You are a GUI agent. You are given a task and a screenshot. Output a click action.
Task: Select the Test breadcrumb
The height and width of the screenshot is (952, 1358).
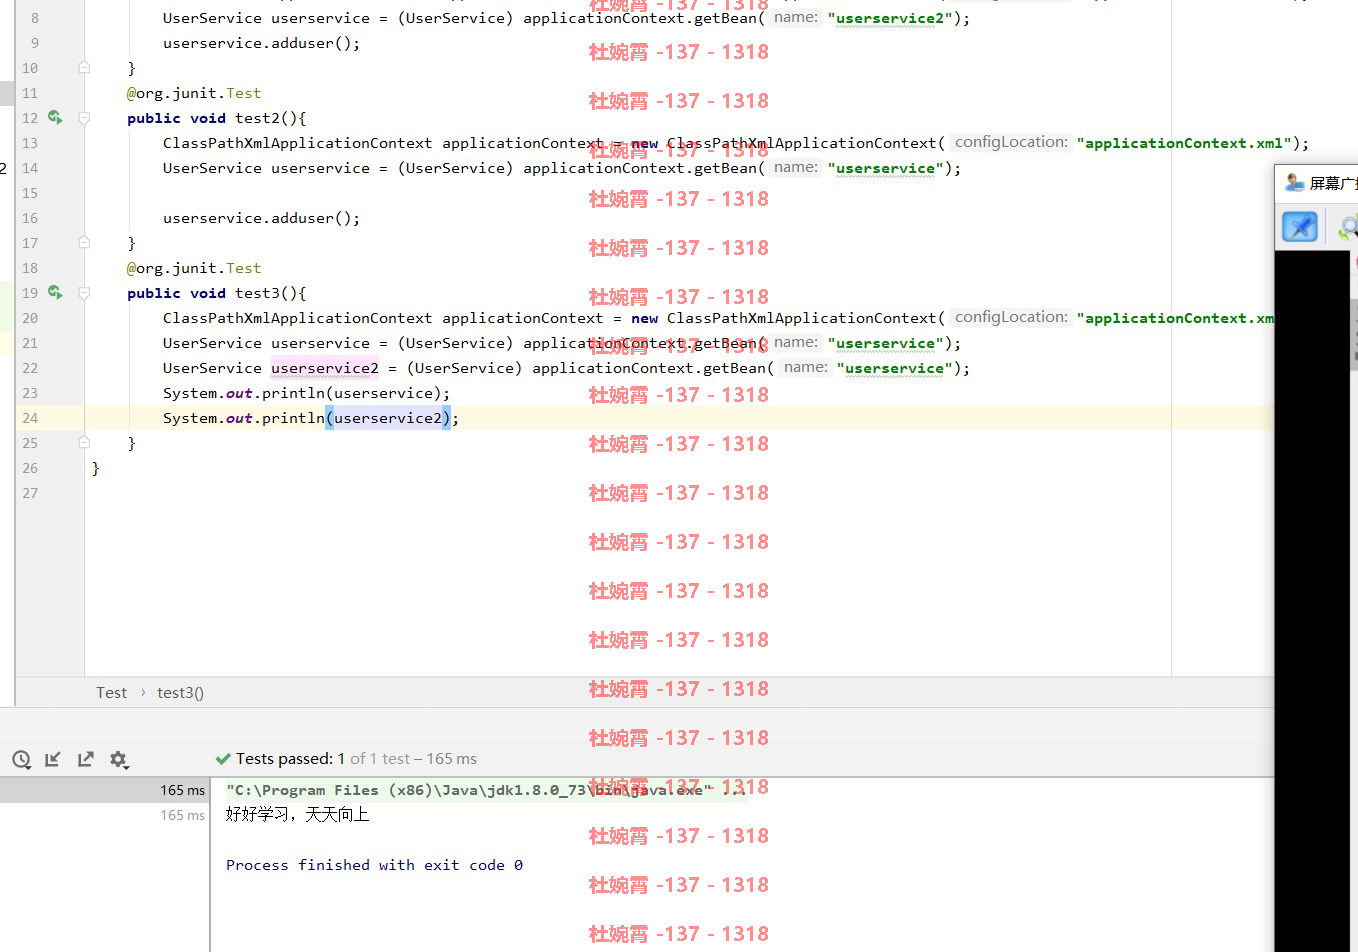[x=111, y=693]
